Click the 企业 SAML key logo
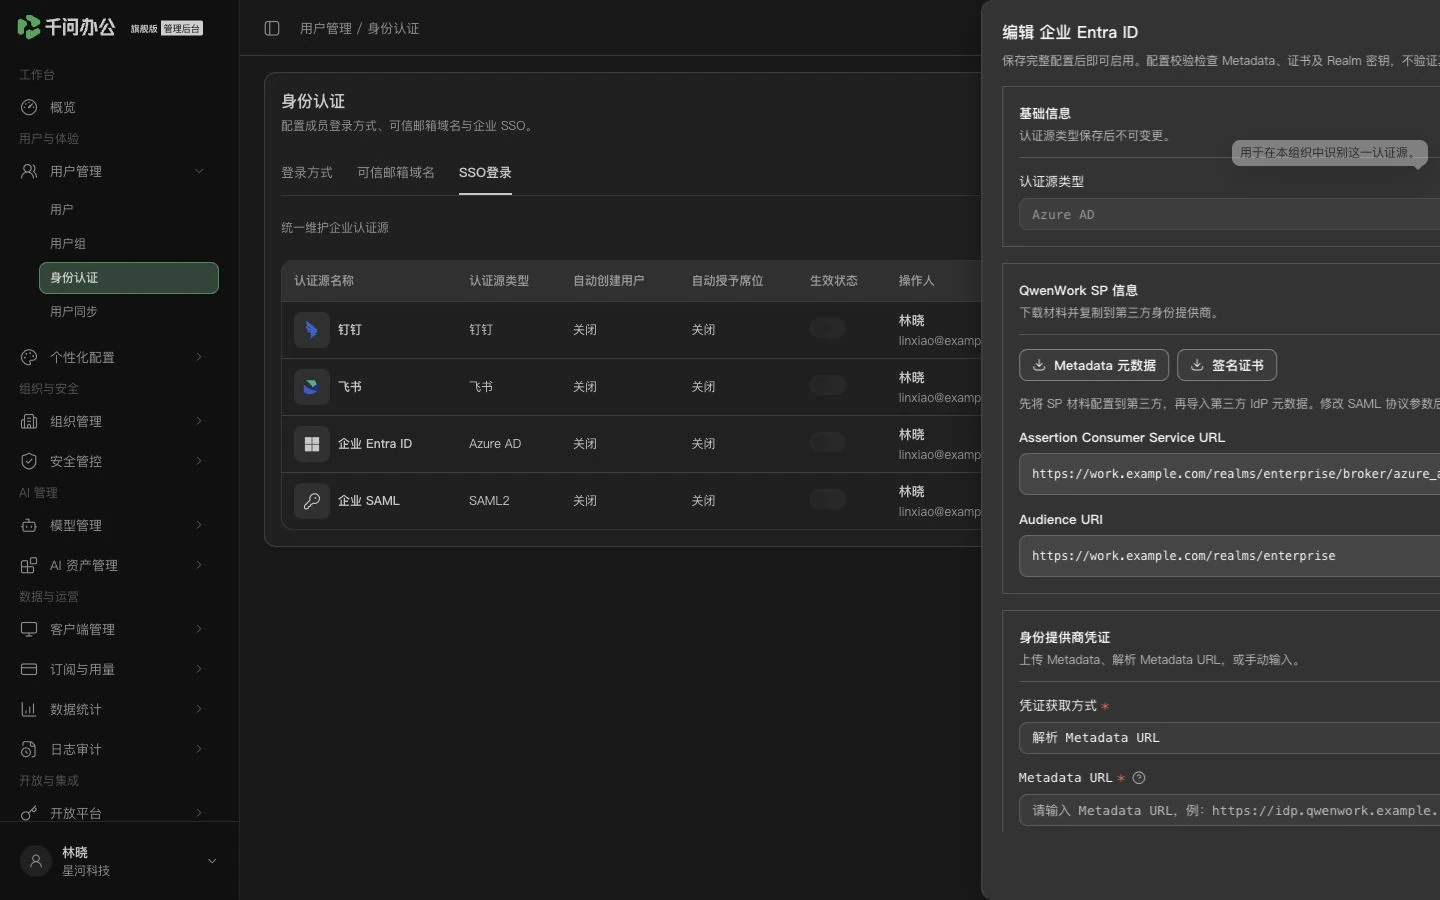Screen dimensions: 1440x900 312,501
